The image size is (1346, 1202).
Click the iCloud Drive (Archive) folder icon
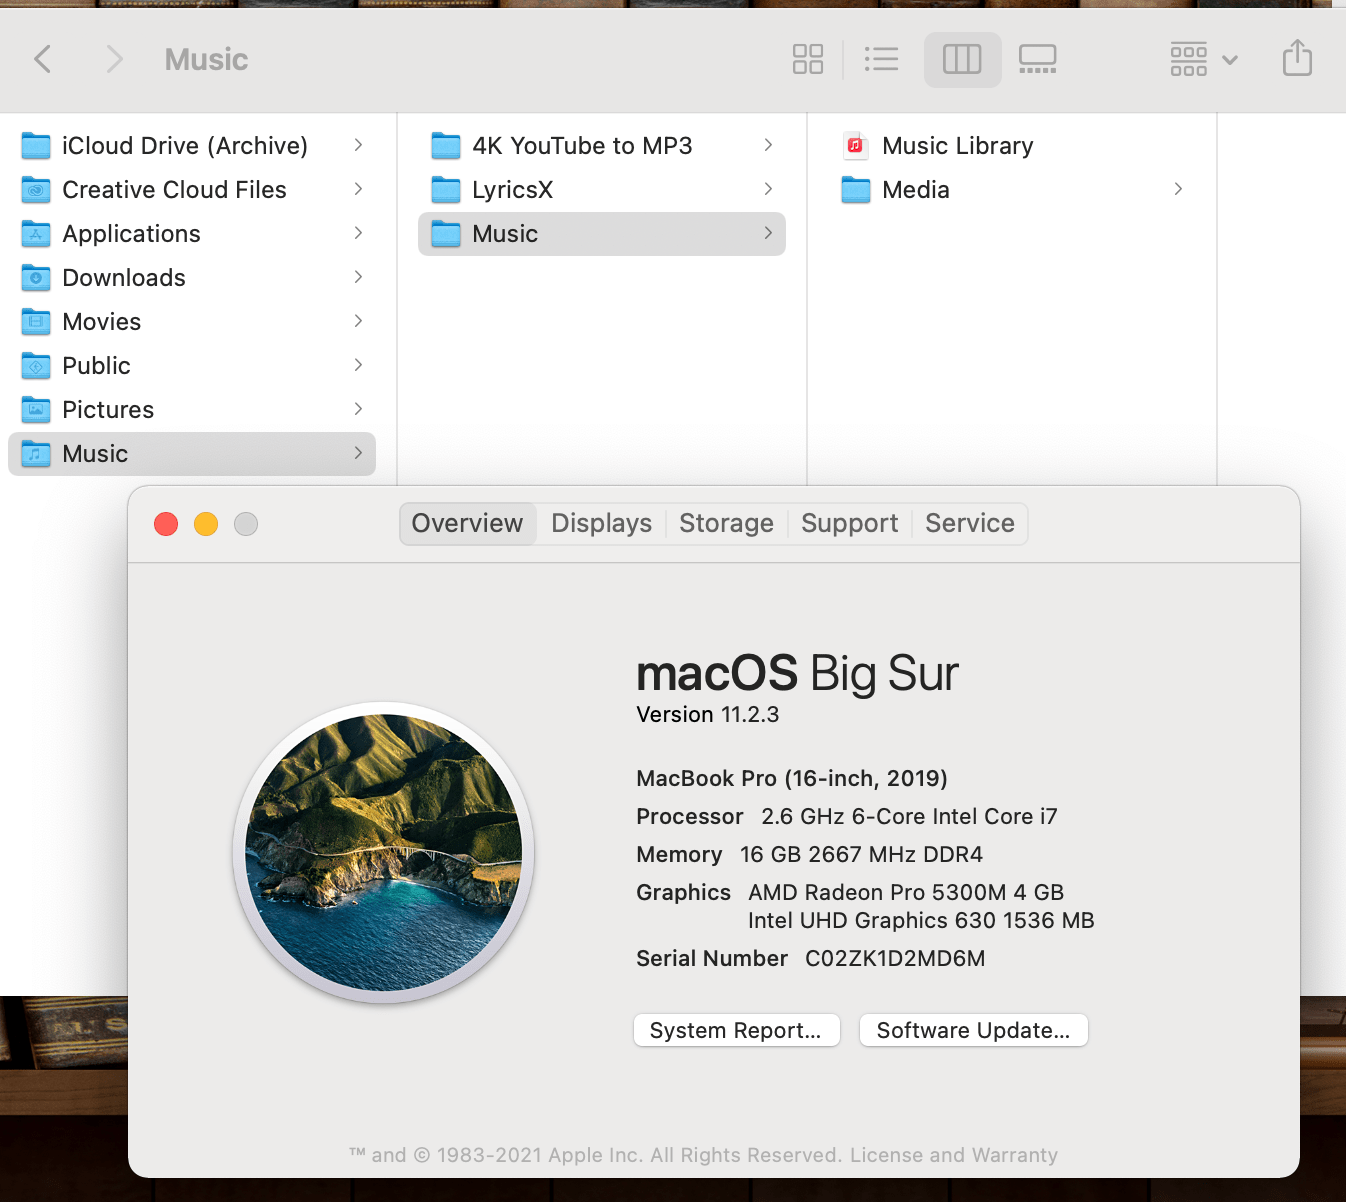(x=36, y=146)
